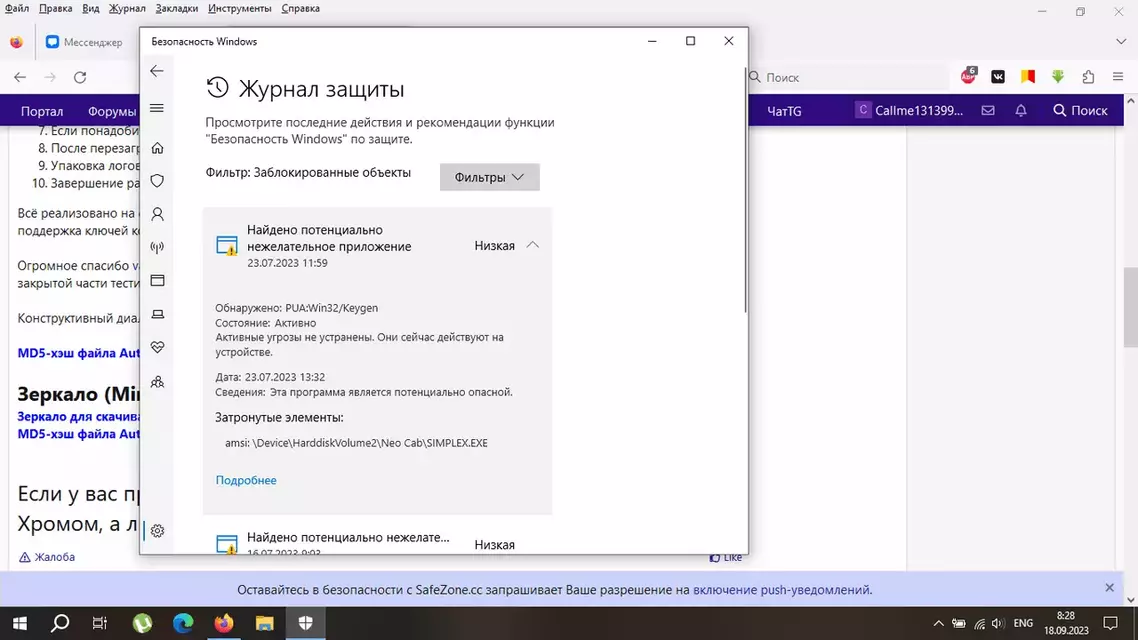Open the volume control in system tray
Viewport: 1138px width, 640px height.
click(998, 623)
